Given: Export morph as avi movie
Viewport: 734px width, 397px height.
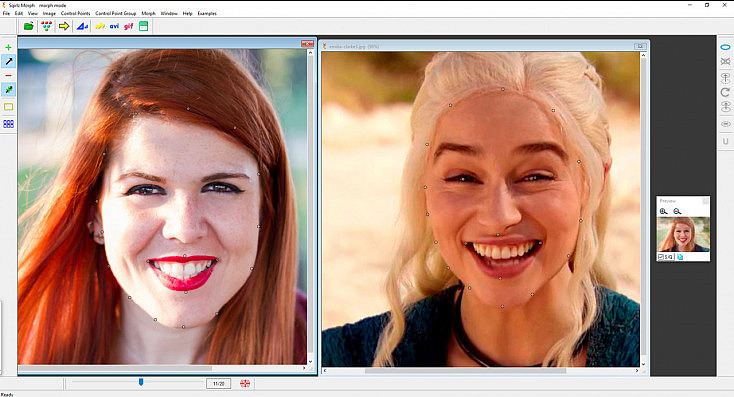Looking at the screenshot, I should [x=114, y=26].
